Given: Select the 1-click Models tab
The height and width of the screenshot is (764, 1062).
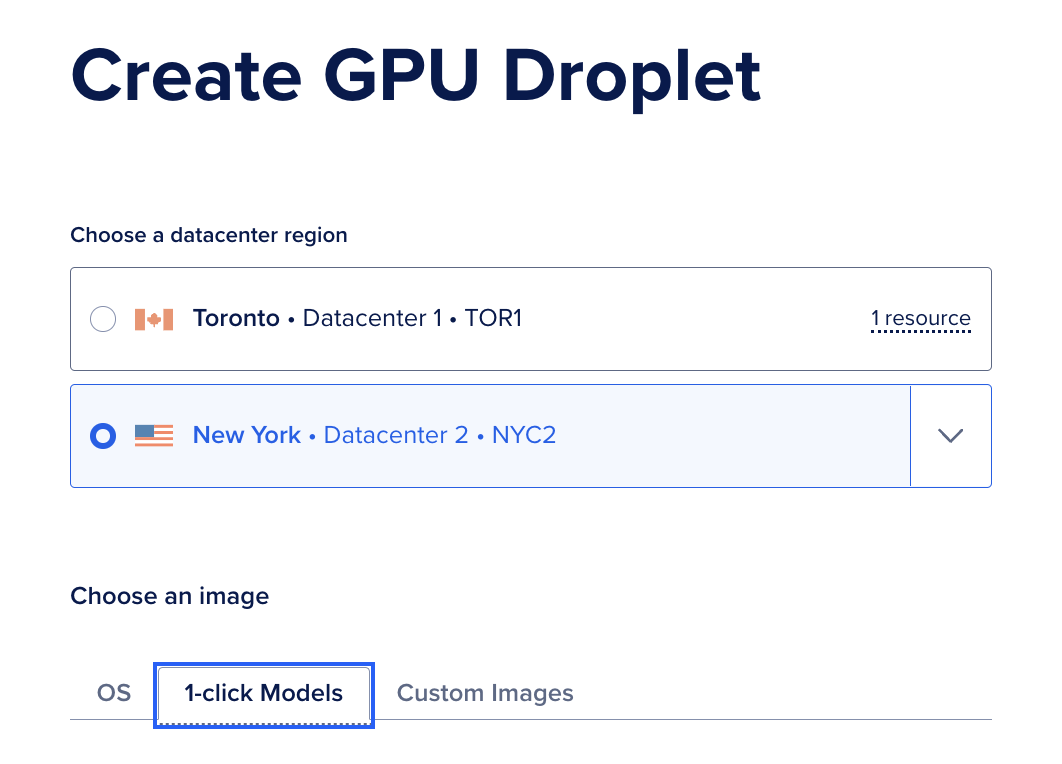Looking at the screenshot, I should (x=263, y=692).
